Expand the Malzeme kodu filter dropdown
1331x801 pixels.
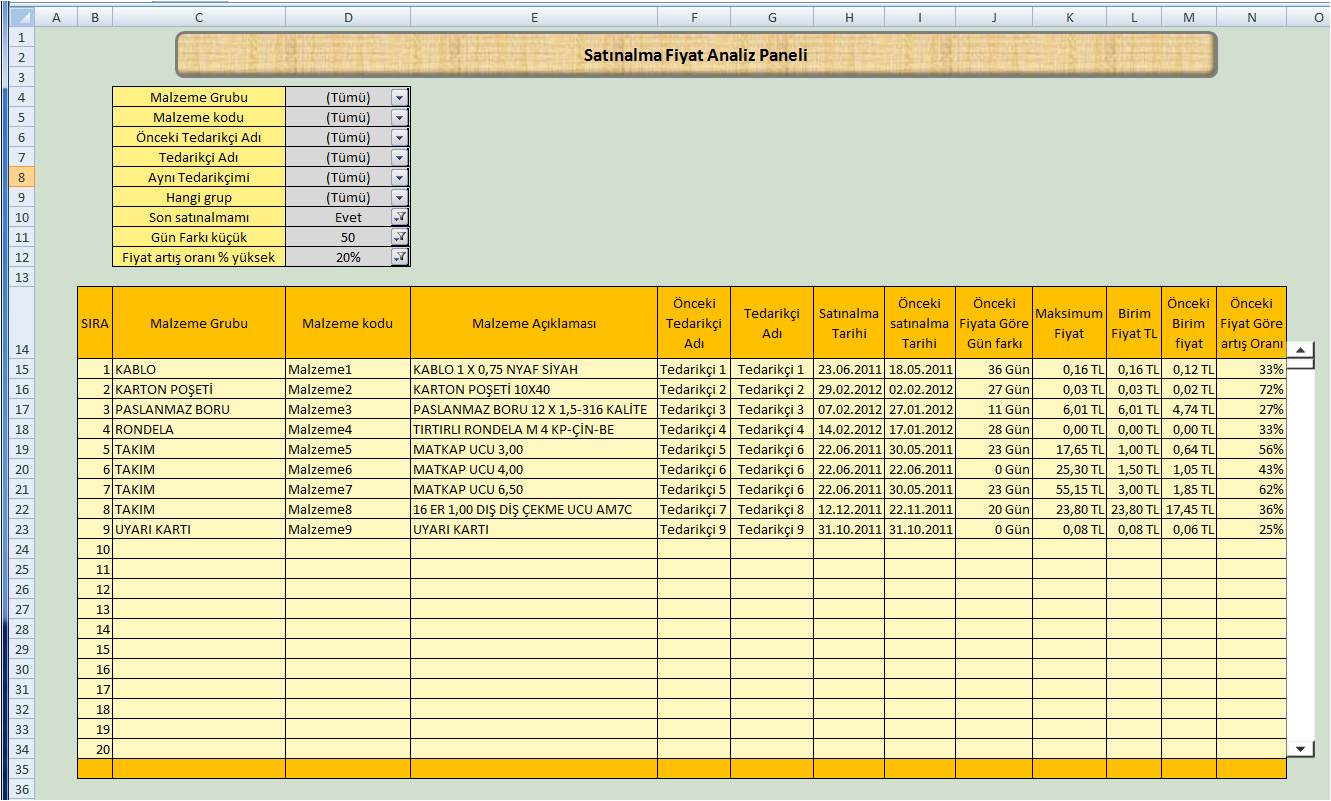pos(399,117)
